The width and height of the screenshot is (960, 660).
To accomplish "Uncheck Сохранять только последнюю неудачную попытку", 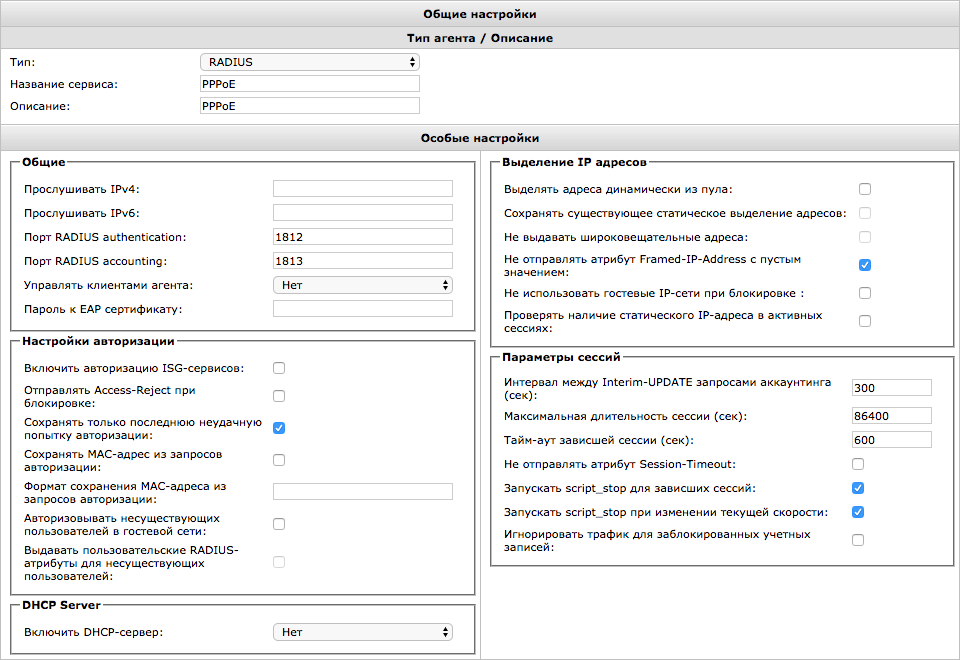I will [x=279, y=428].
